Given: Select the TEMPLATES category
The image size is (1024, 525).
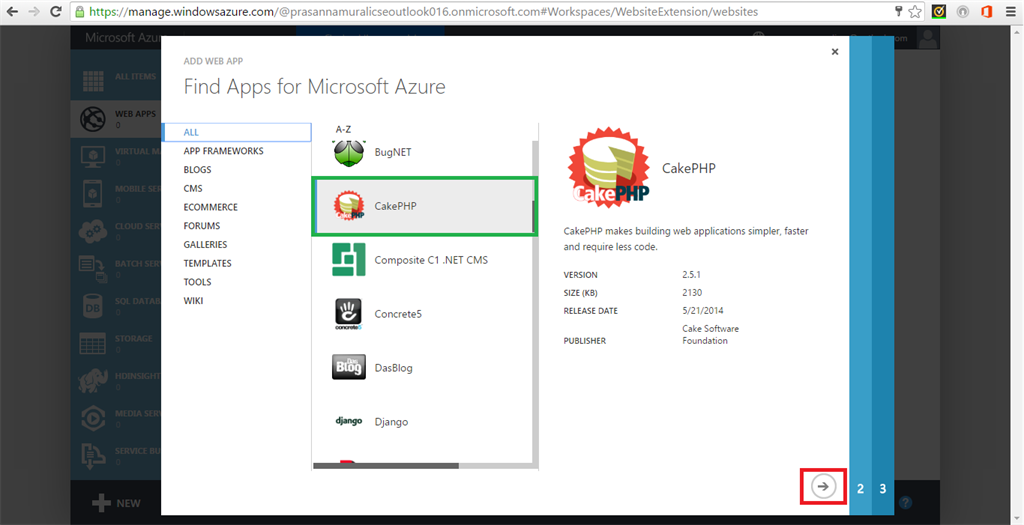Looking at the screenshot, I should [x=207, y=263].
